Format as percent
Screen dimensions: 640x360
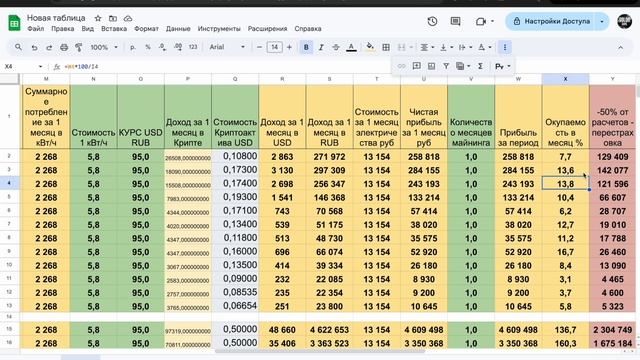click(148, 47)
